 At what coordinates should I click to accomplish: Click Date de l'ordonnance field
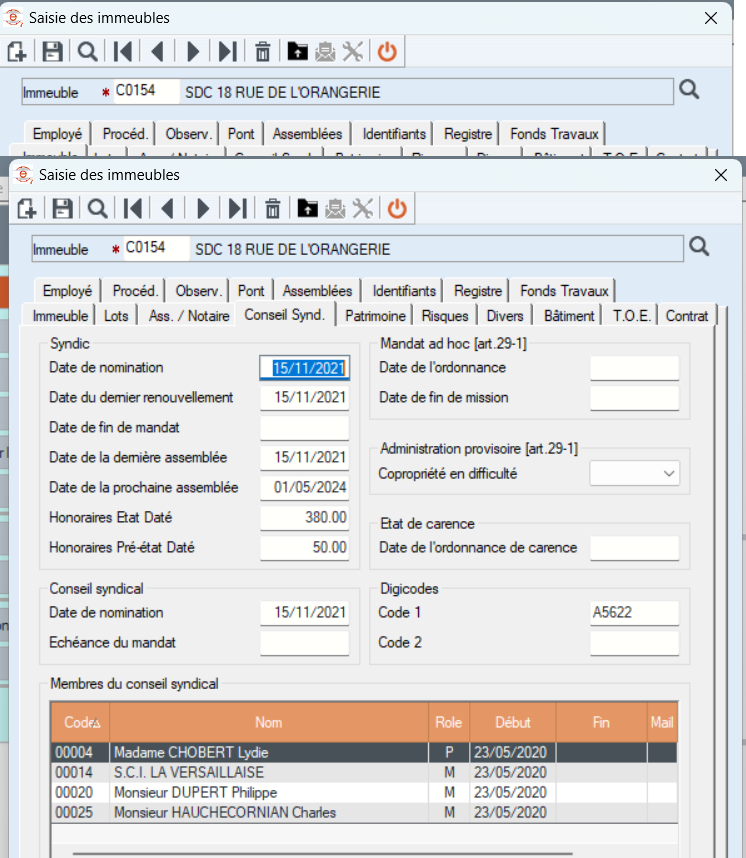pos(634,368)
